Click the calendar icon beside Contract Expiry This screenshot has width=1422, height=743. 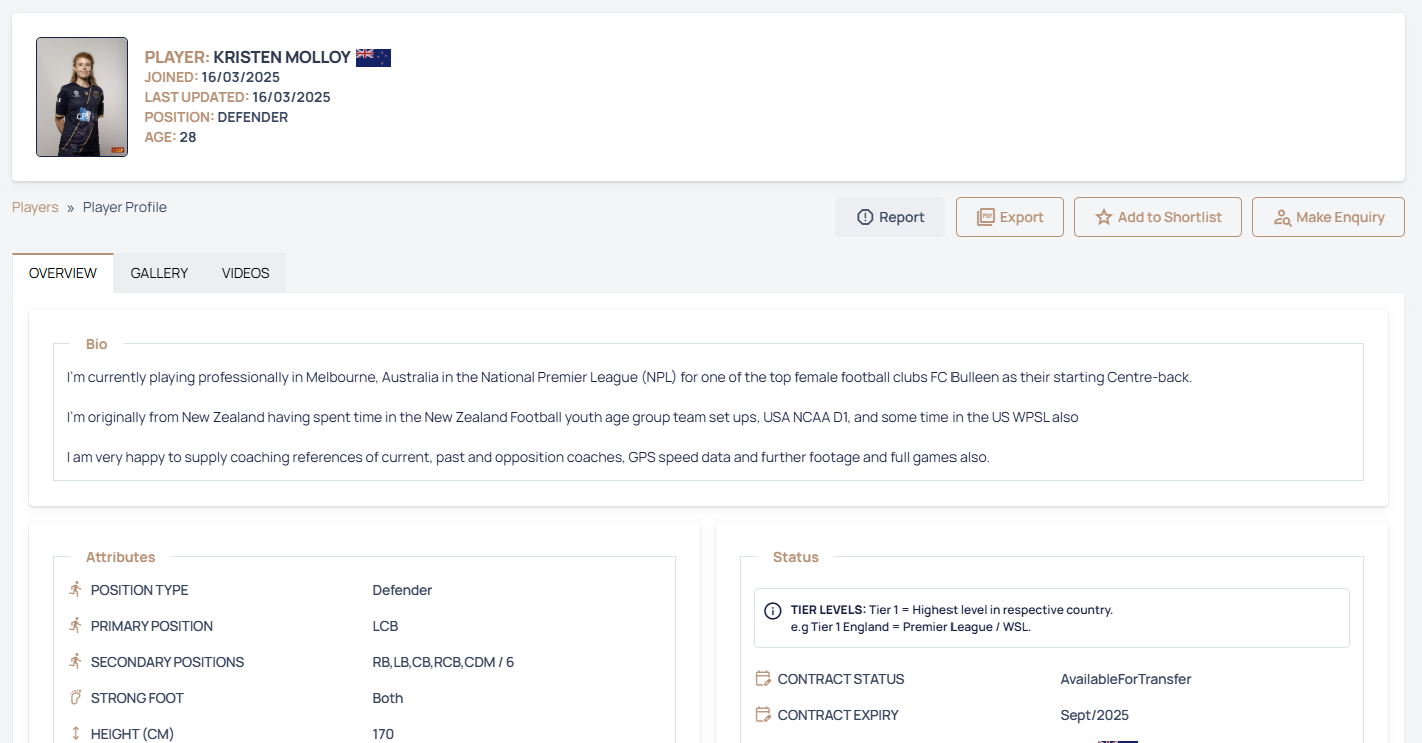point(763,715)
